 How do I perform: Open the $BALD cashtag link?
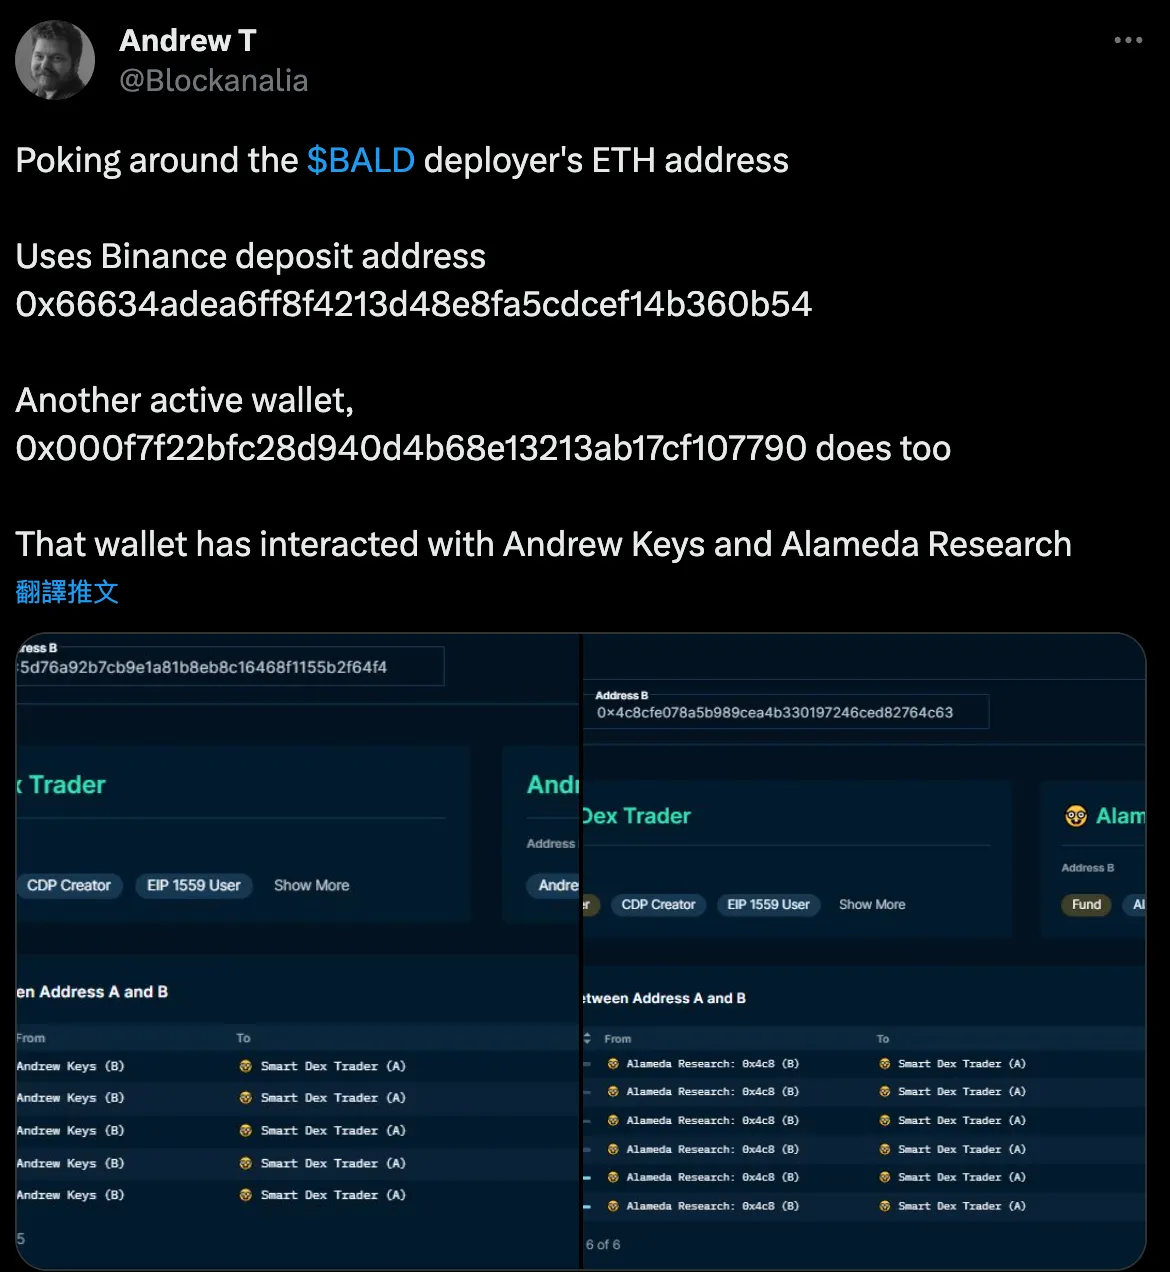click(x=360, y=160)
